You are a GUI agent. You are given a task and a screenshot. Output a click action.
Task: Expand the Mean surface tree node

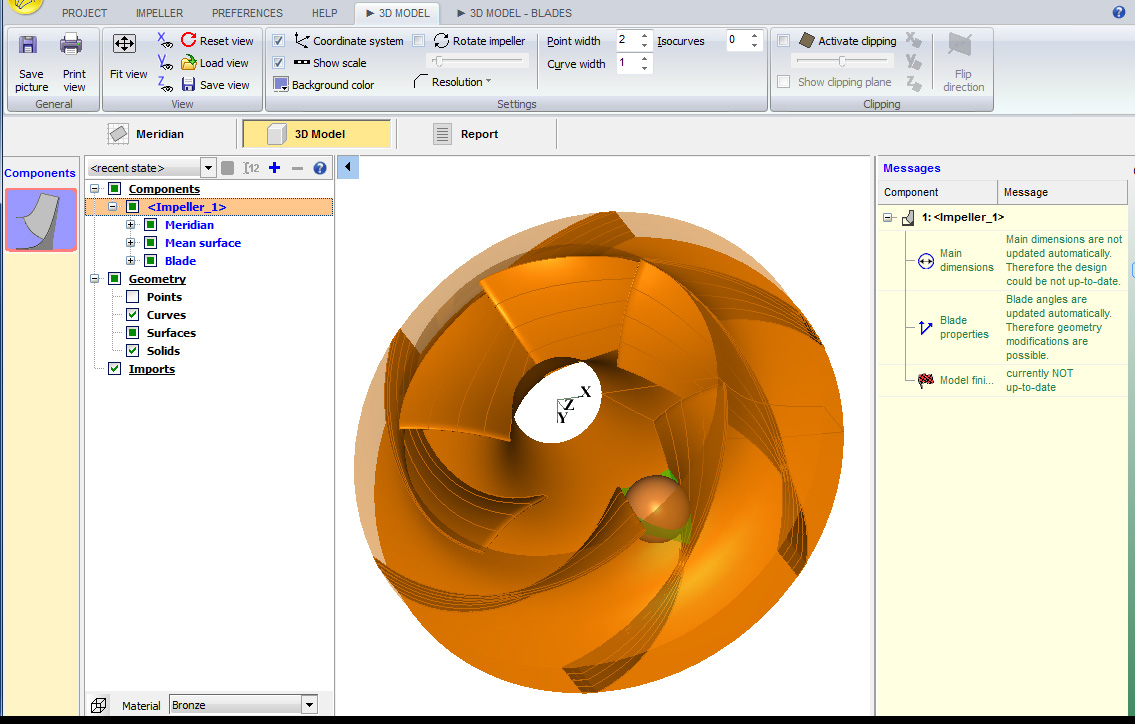point(130,243)
